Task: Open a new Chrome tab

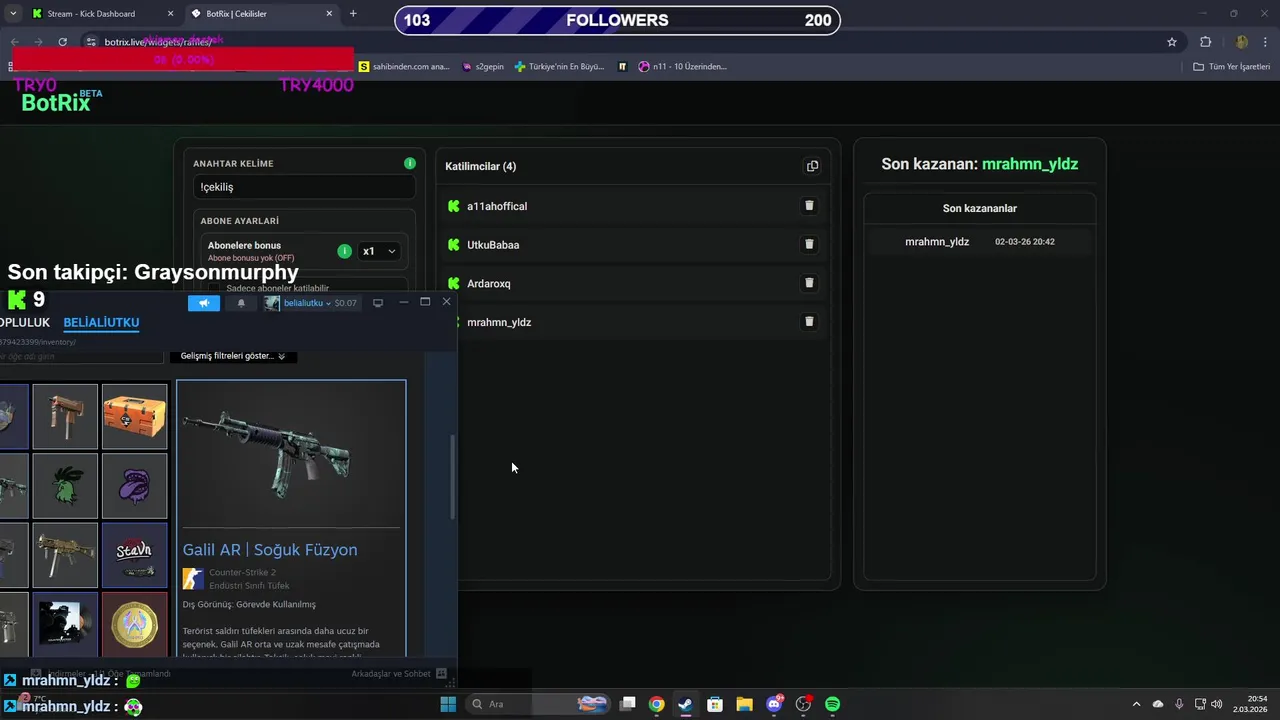Action: (x=352, y=14)
